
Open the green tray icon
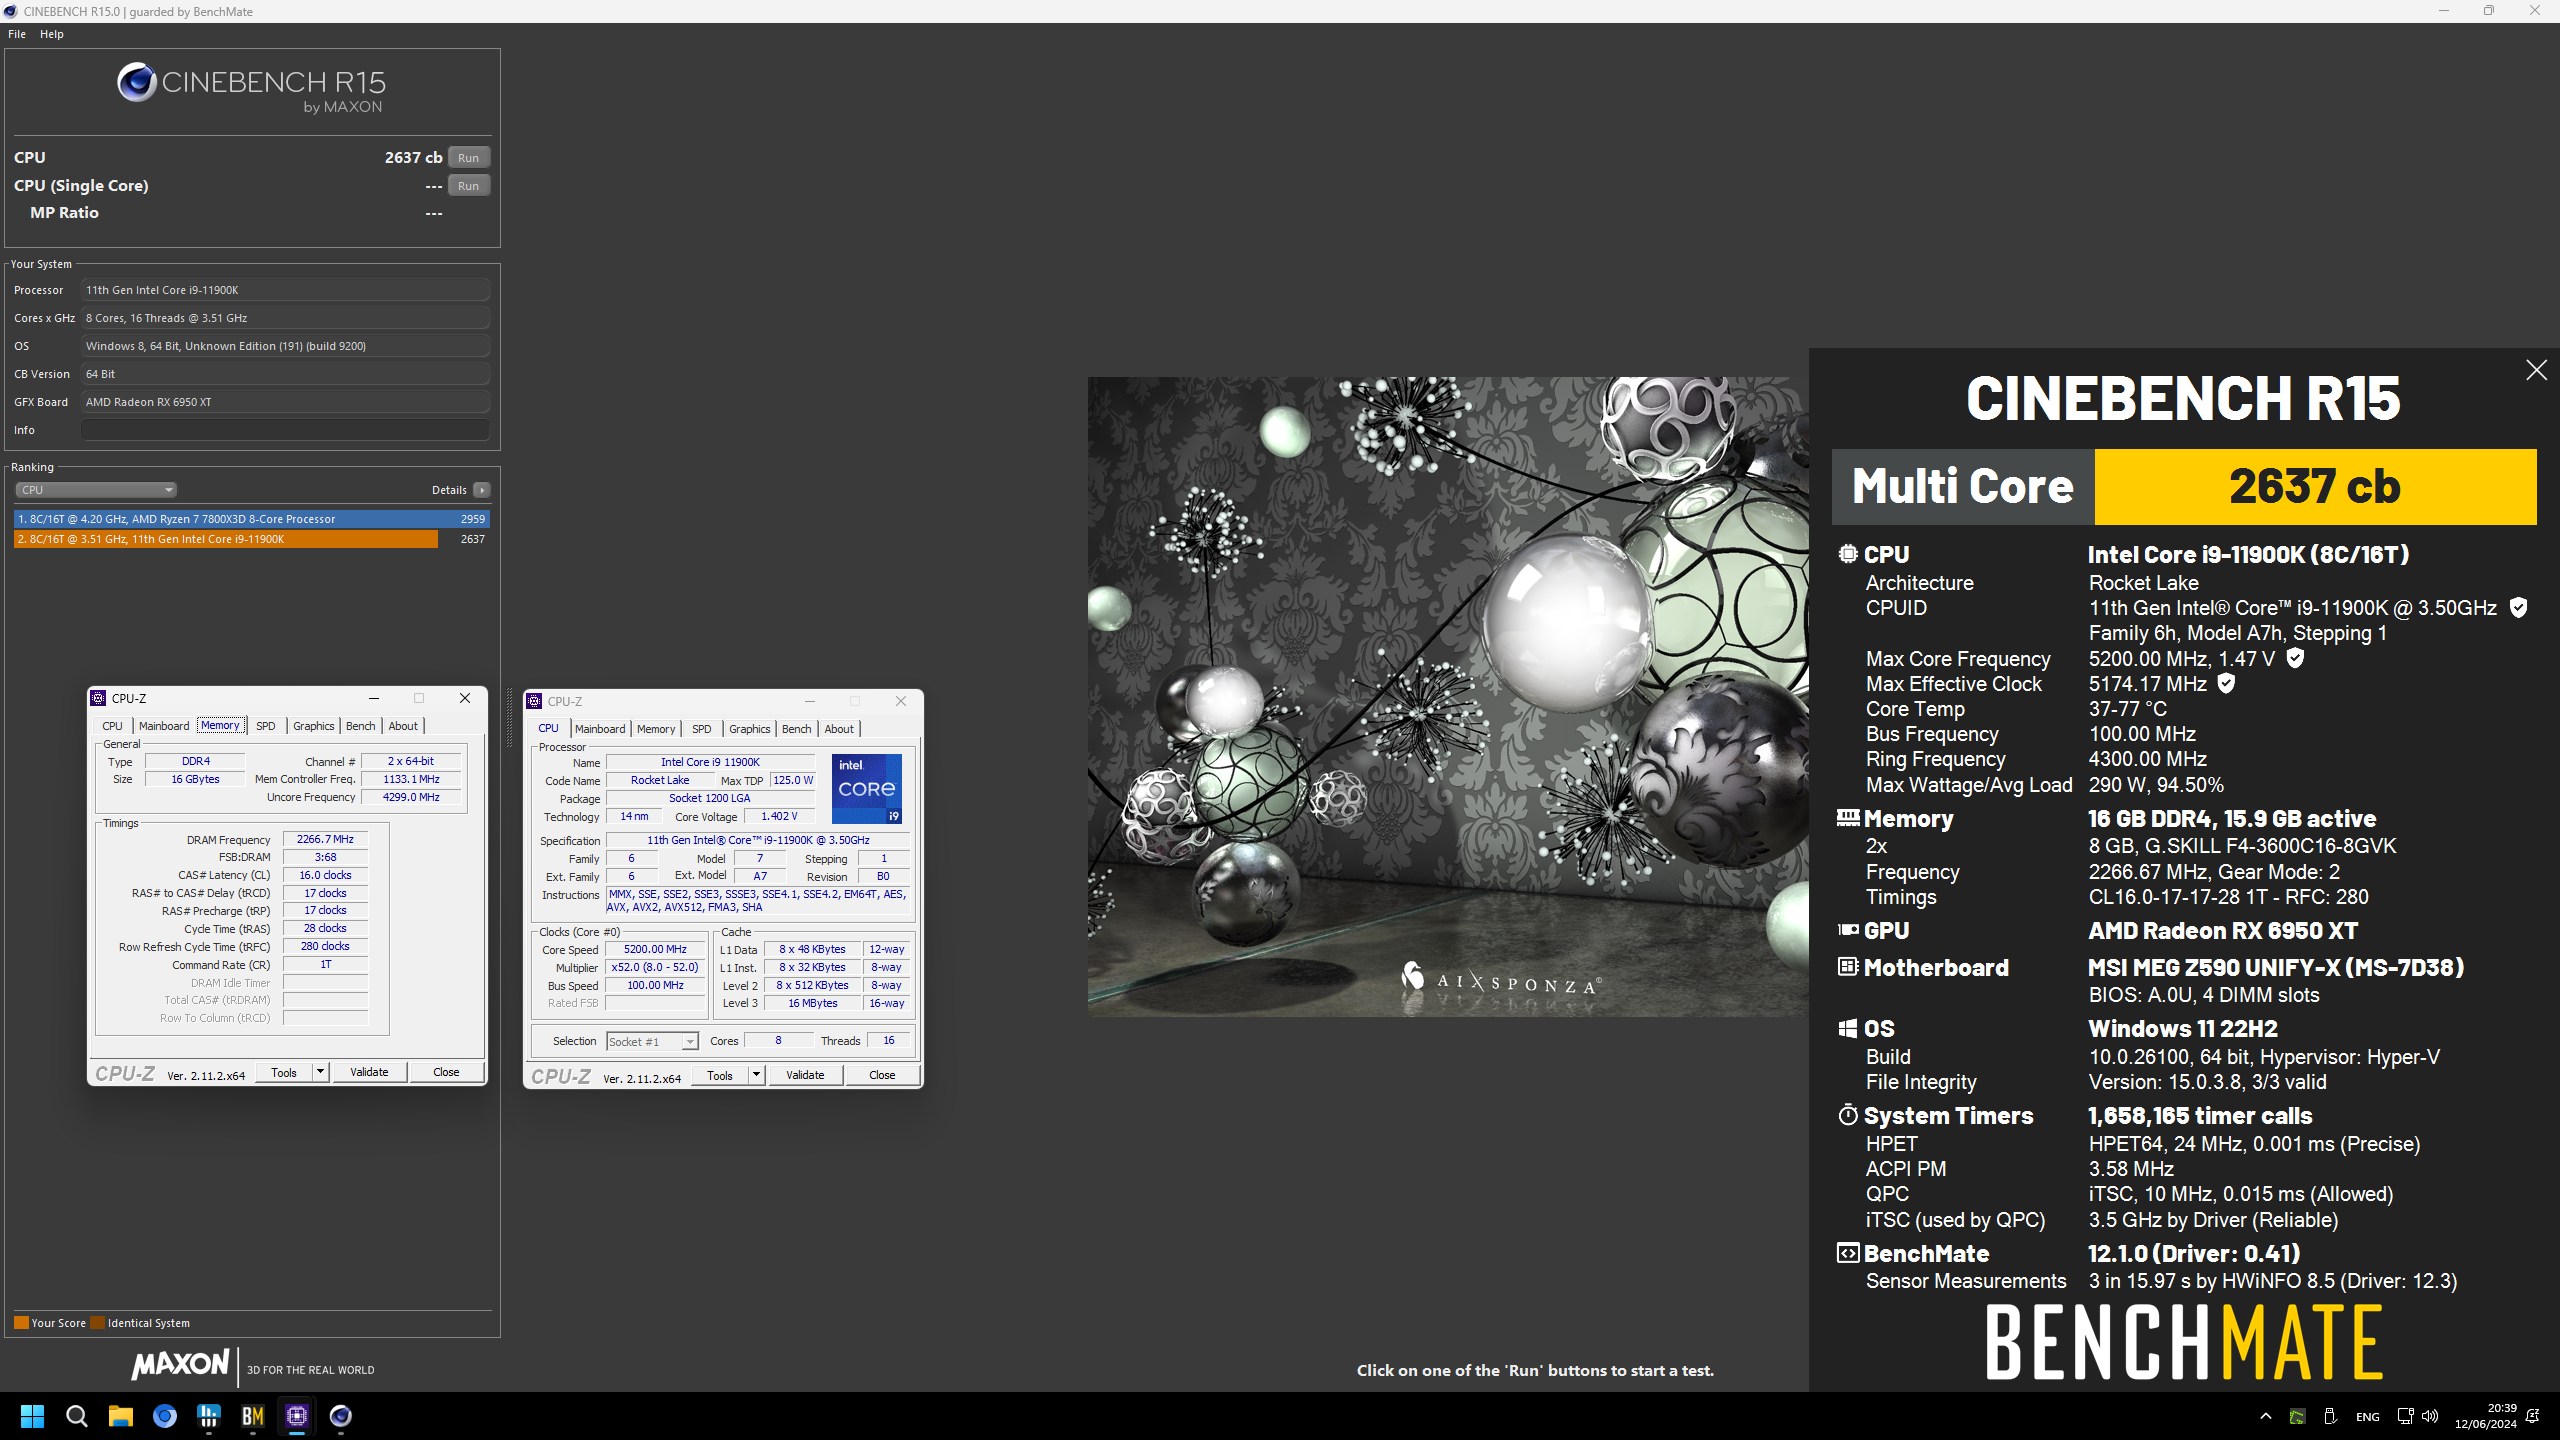pos(2298,1416)
